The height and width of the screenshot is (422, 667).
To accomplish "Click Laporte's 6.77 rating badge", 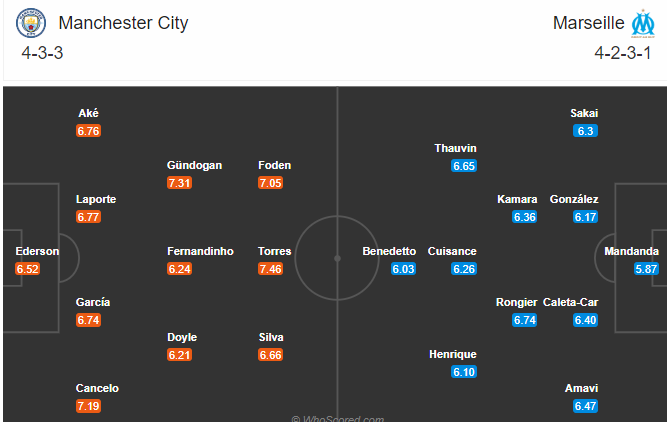I will tap(89, 217).
